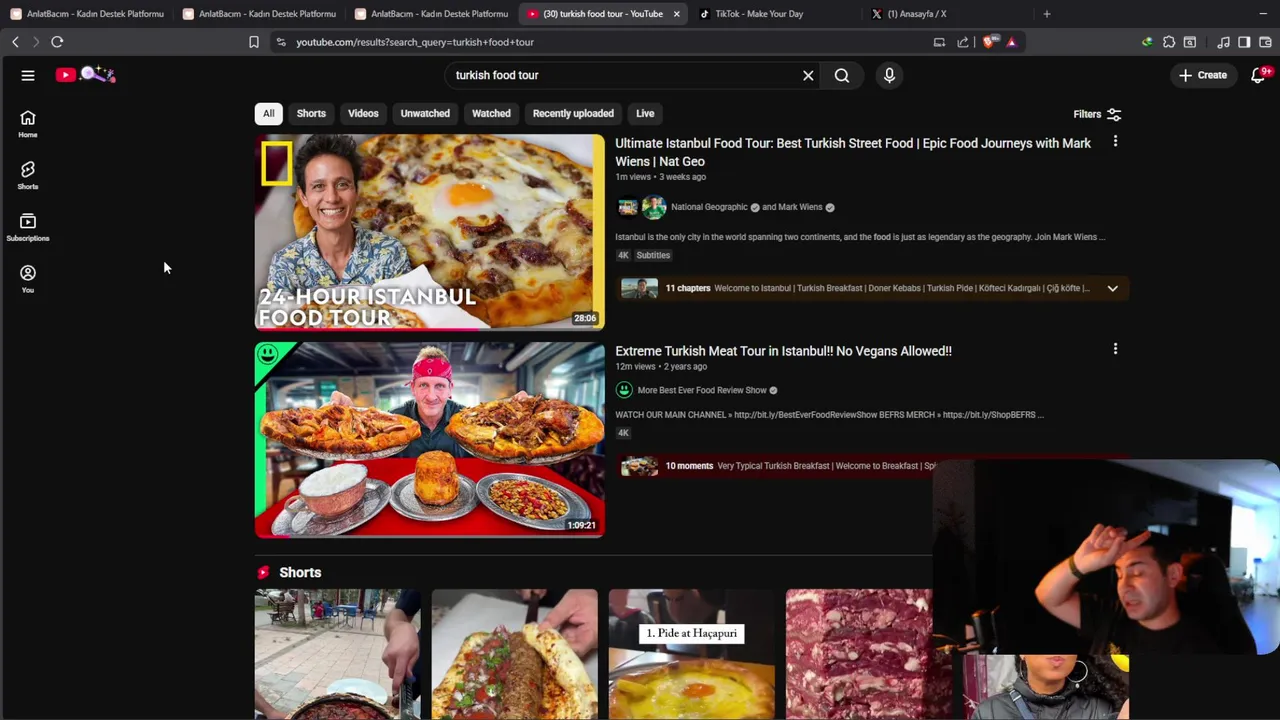Click the More Best Ever Food channel avatar
The width and height of the screenshot is (1280, 720).
click(624, 390)
